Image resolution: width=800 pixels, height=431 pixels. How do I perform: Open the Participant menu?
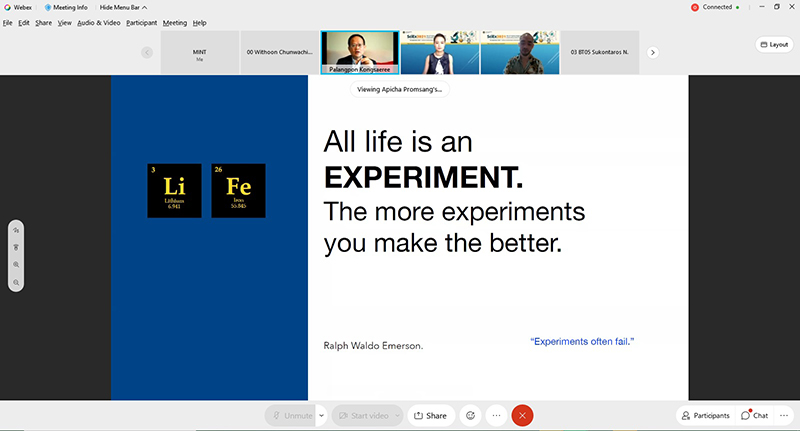coord(141,22)
